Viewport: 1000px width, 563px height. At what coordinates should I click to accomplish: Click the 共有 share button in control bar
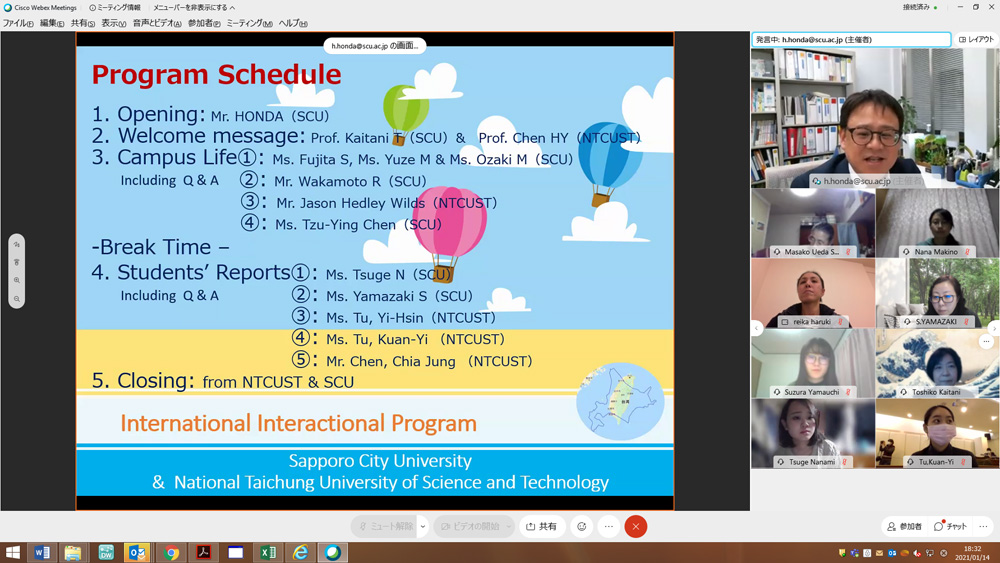pyautogui.click(x=541, y=527)
